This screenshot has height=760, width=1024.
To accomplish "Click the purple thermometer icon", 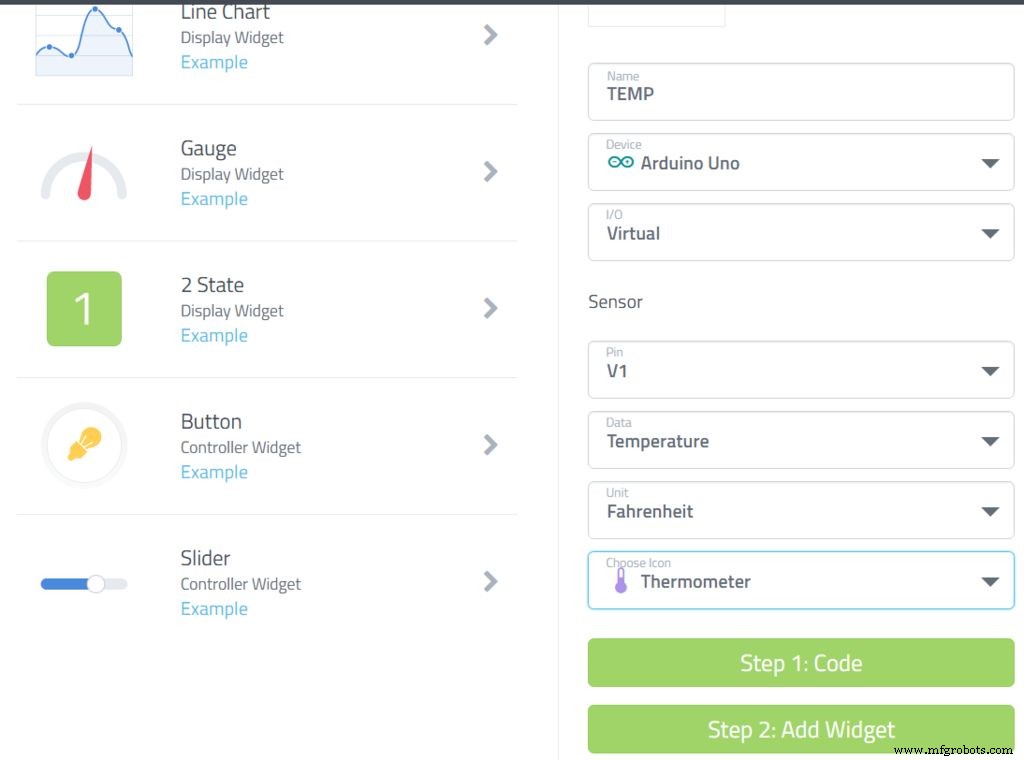I will click(x=621, y=582).
